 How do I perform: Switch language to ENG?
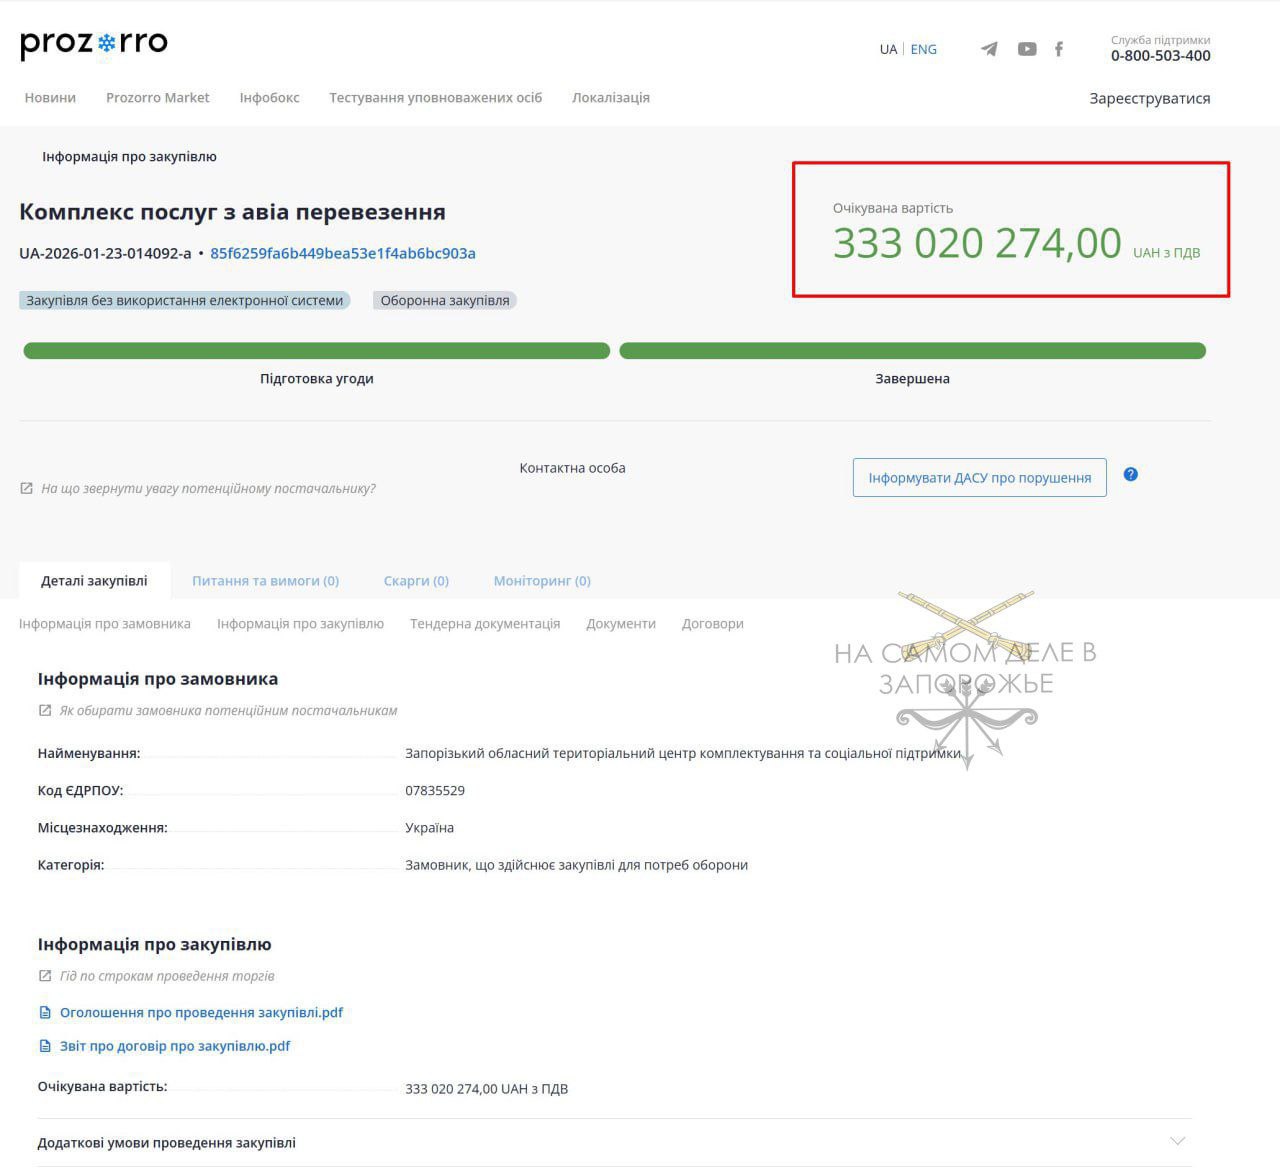(923, 49)
